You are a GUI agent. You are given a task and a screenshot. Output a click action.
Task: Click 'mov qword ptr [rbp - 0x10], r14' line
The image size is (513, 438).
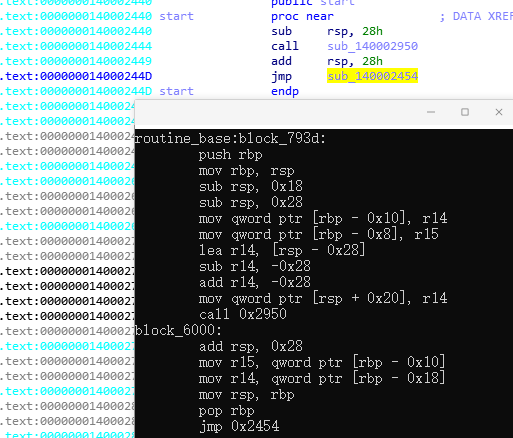pyautogui.click(x=323, y=218)
